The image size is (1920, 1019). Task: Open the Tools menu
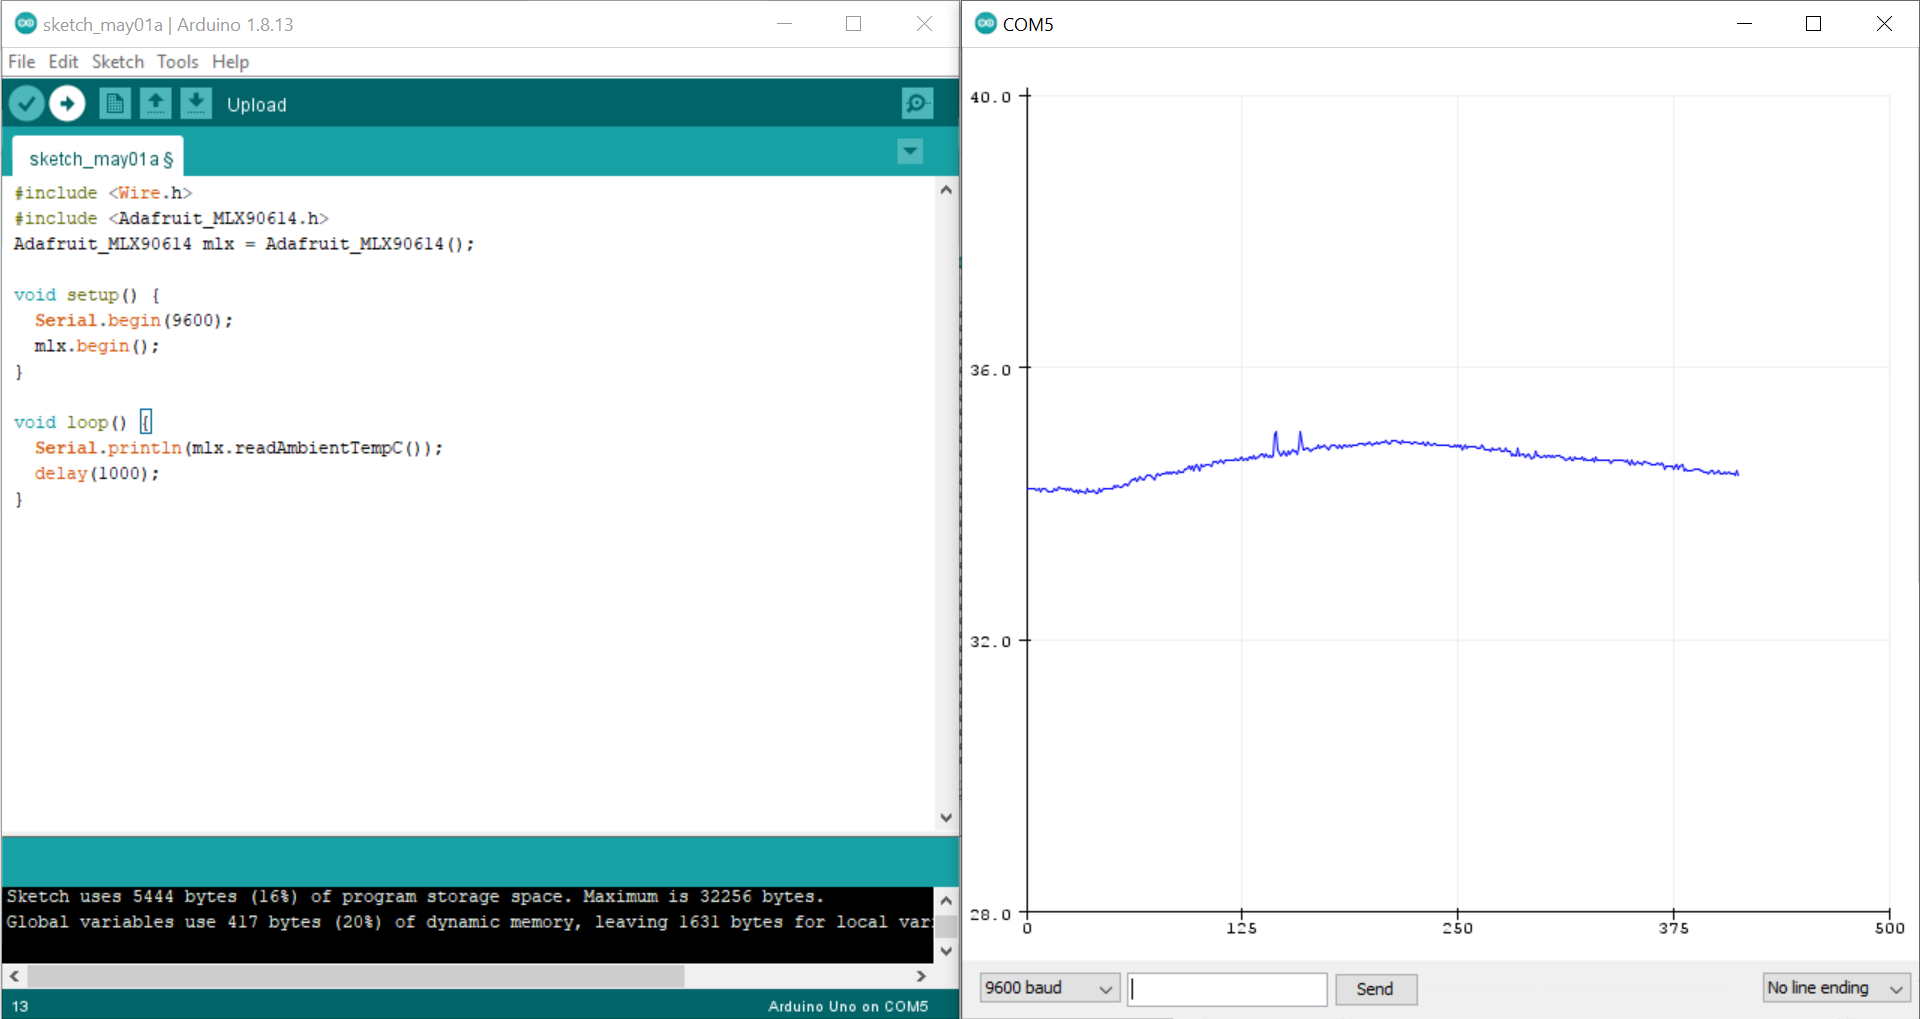(x=177, y=62)
